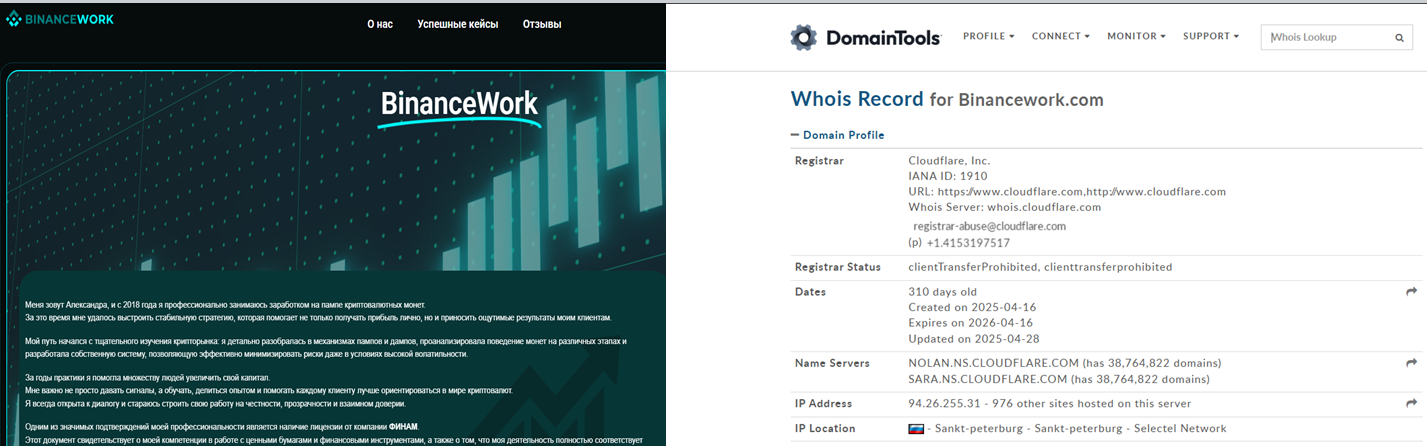The width and height of the screenshot is (1427, 446).
Task: Click the BinanceWork logo icon in header
Action: point(14,18)
